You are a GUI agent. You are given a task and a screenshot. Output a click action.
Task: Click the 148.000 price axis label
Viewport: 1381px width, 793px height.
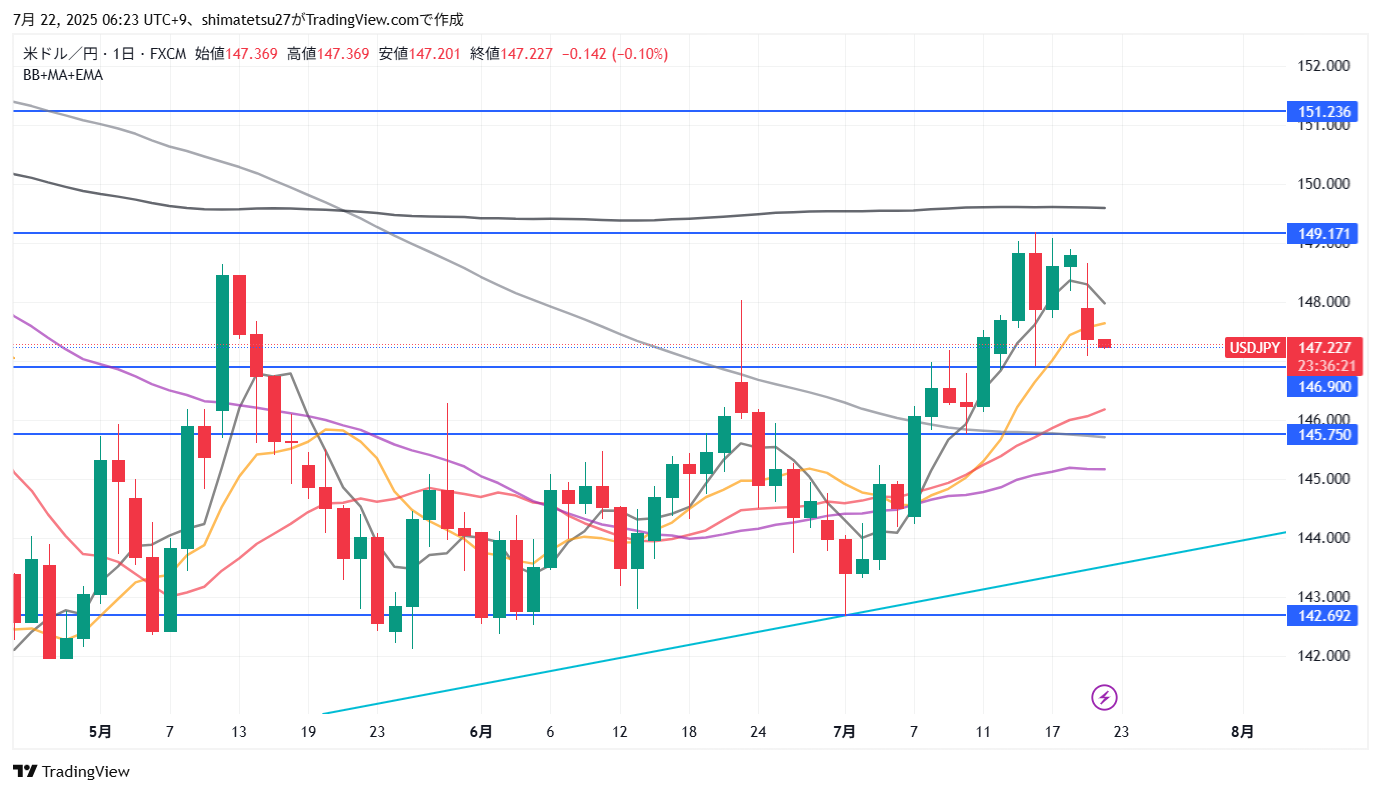point(1324,302)
